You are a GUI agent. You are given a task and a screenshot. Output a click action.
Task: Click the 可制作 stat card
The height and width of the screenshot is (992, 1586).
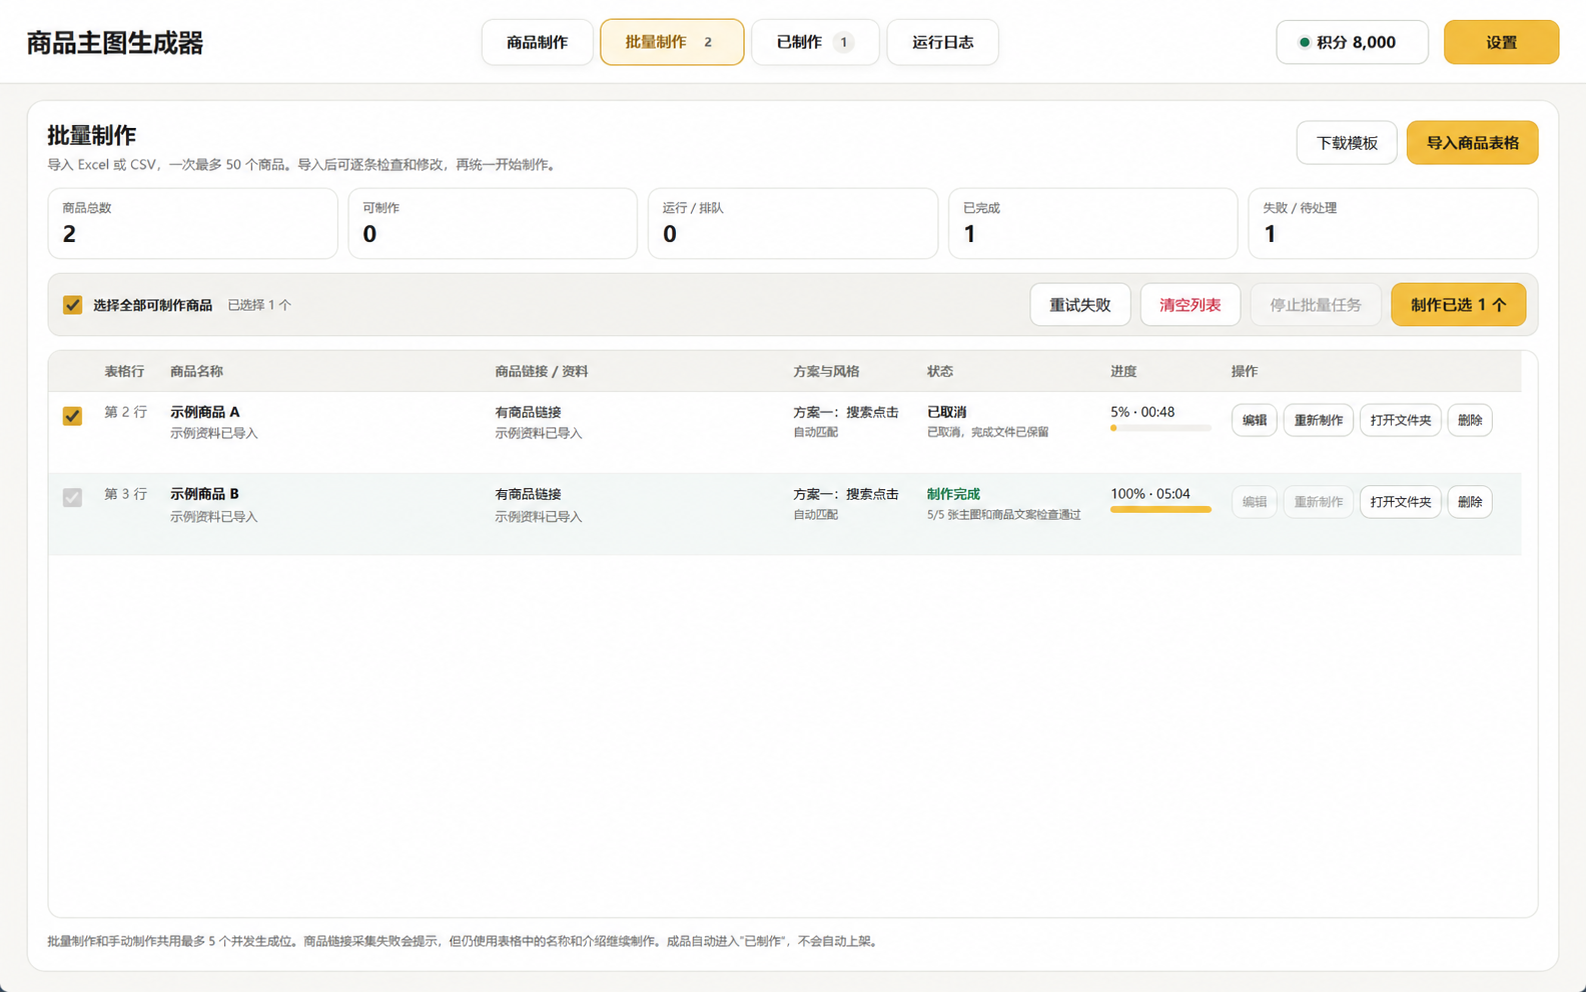(x=492, y=223)
